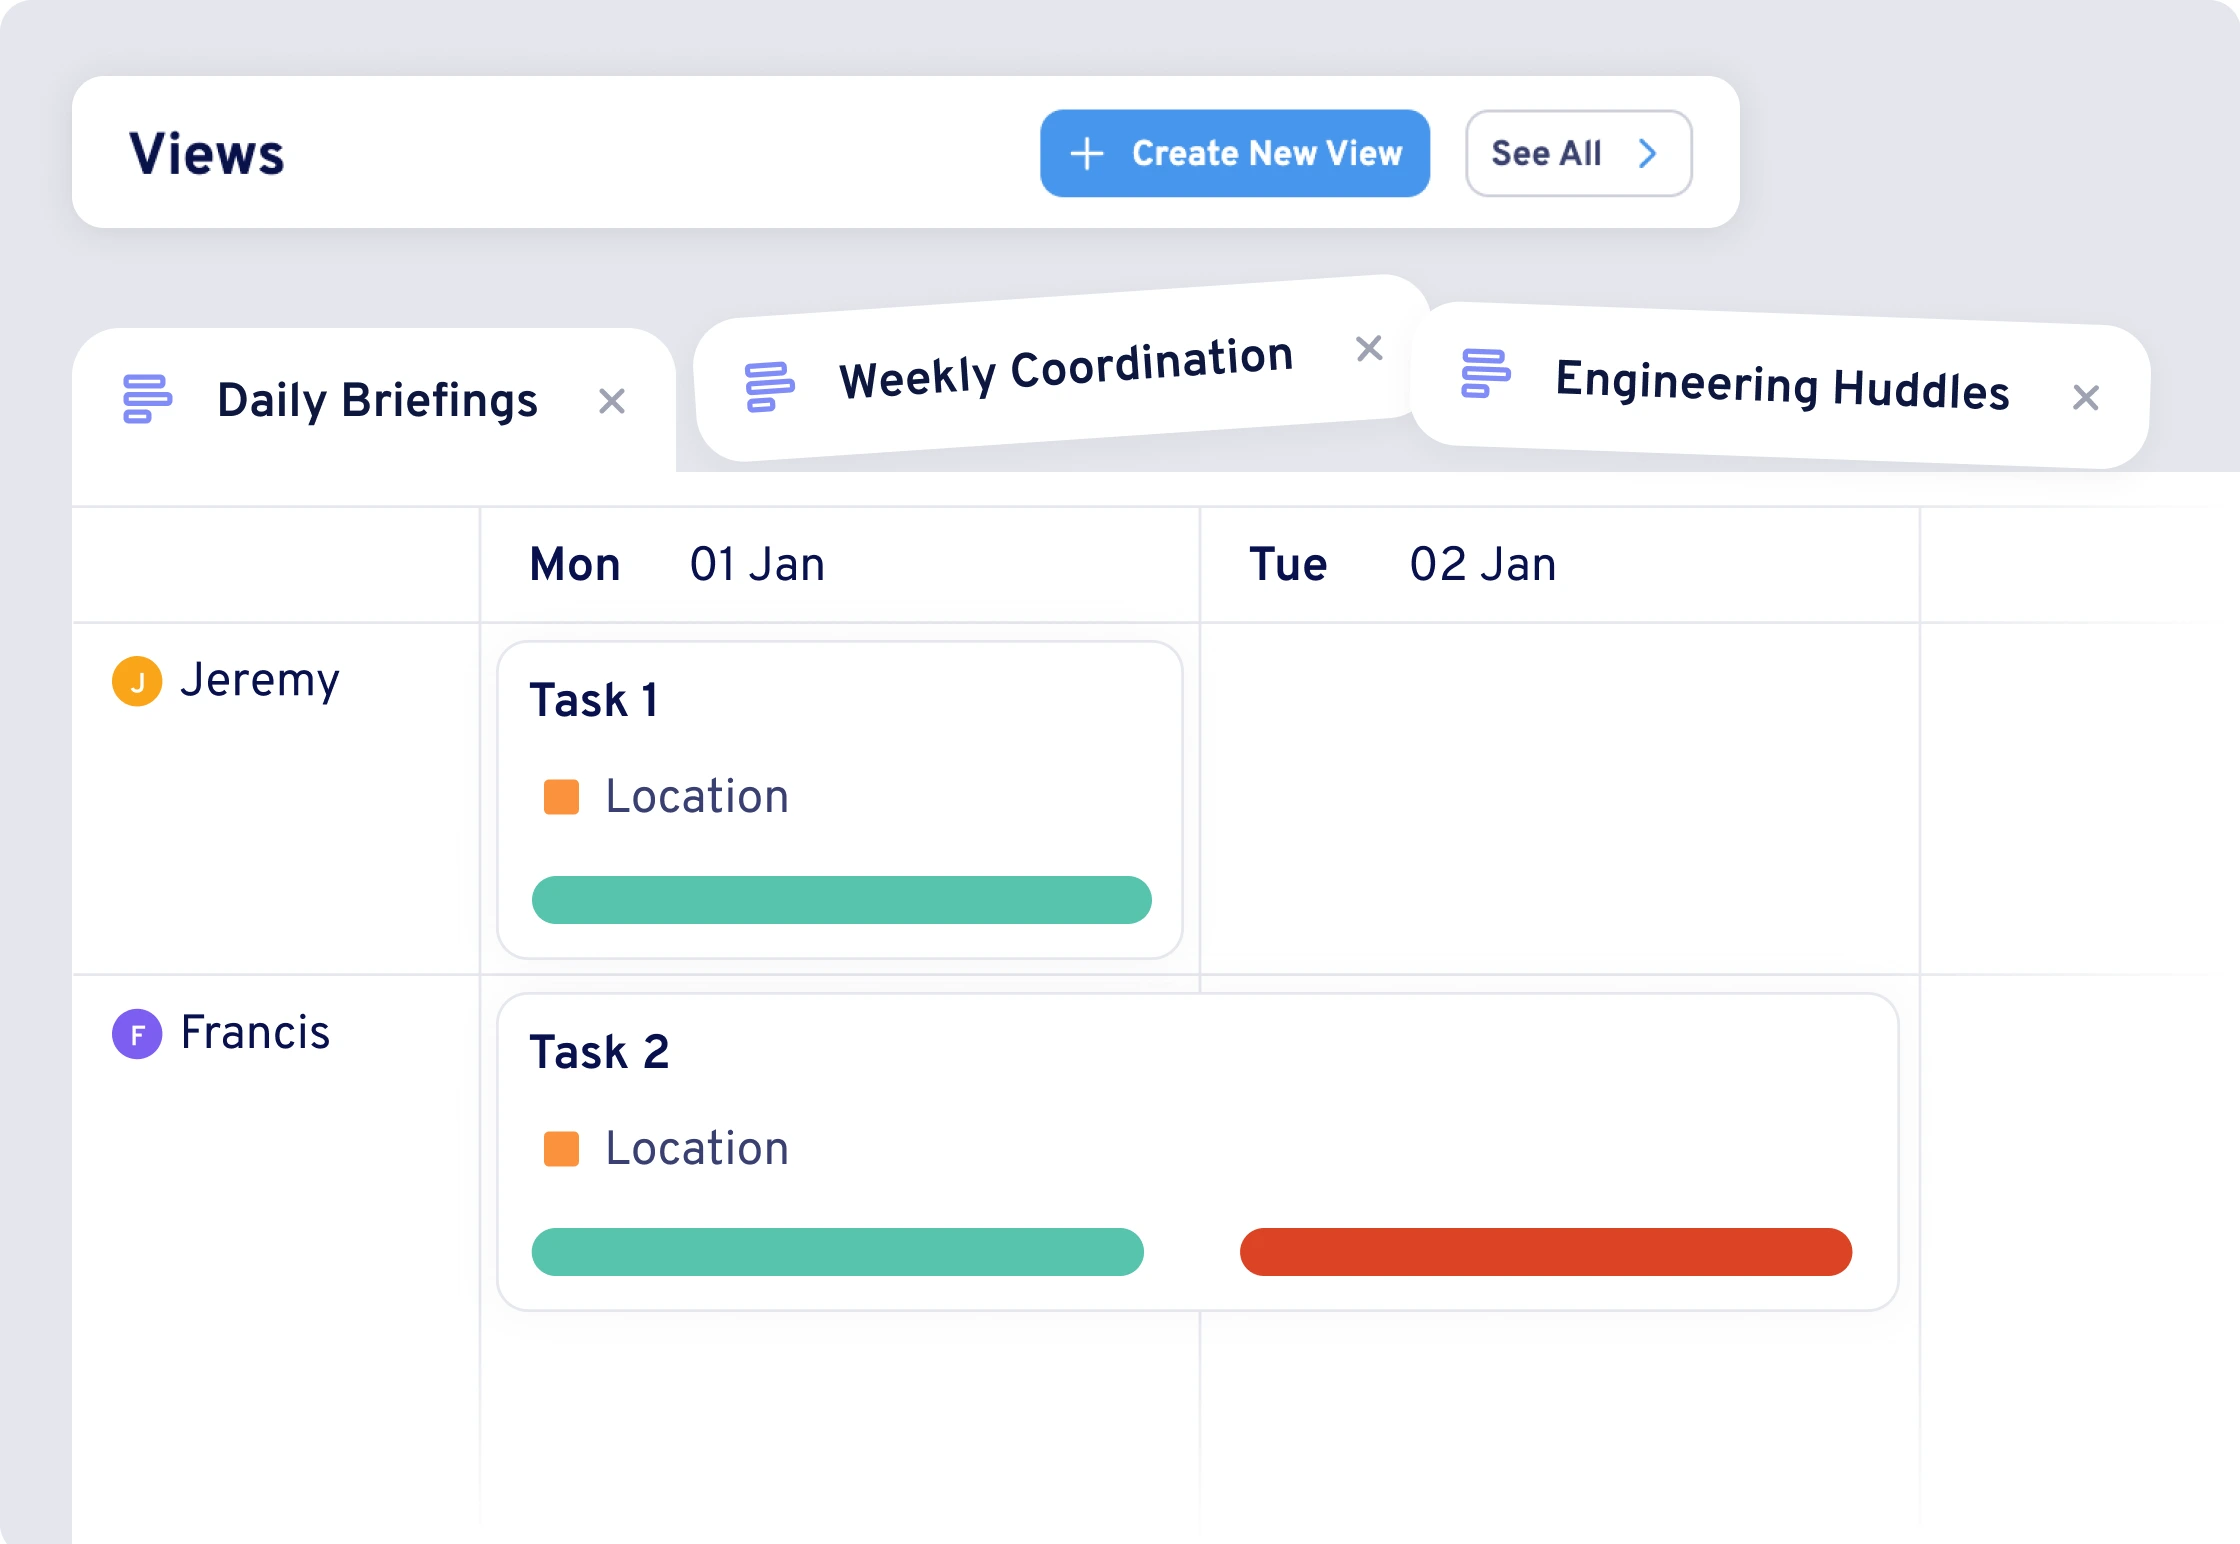
Task: Click the Gantt icon on Engineering Huddles tab
Action: tap(1485, 373)
